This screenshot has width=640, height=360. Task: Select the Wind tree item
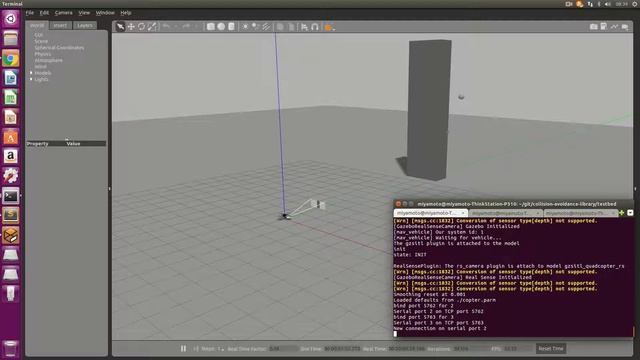coord(40,67)
